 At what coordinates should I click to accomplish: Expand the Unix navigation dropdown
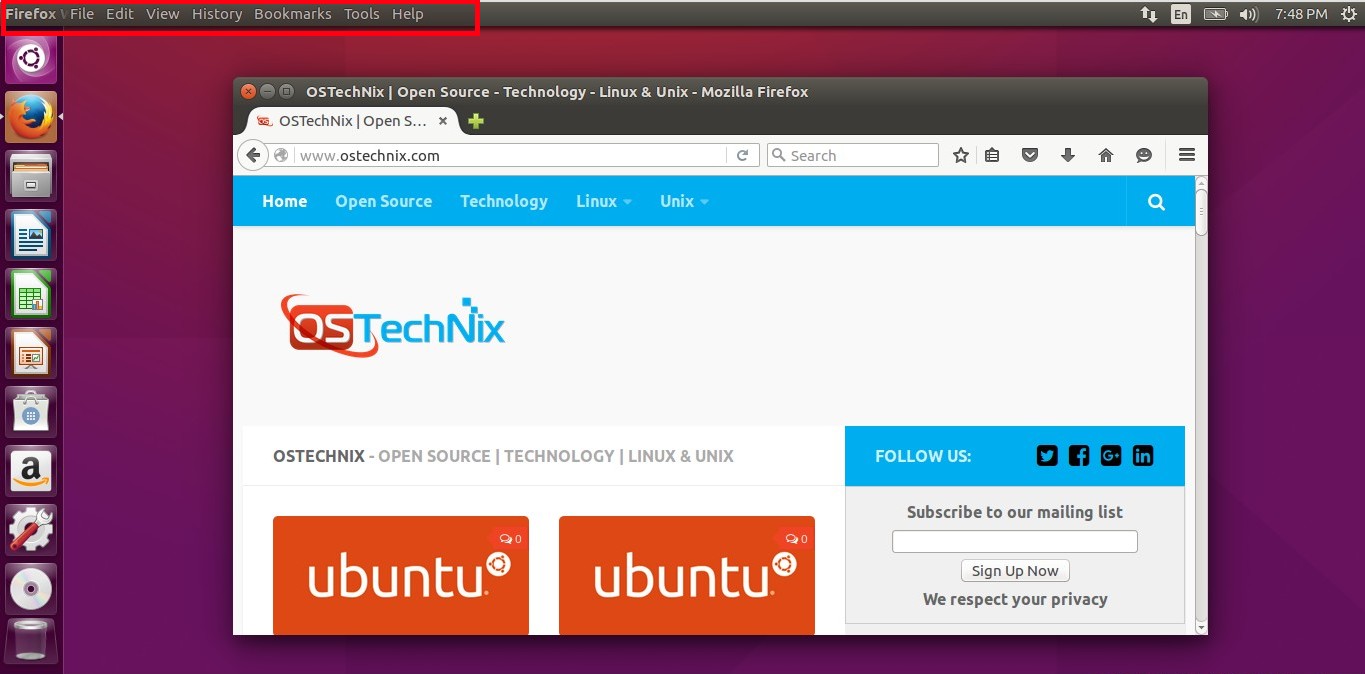tap(685, 201)
